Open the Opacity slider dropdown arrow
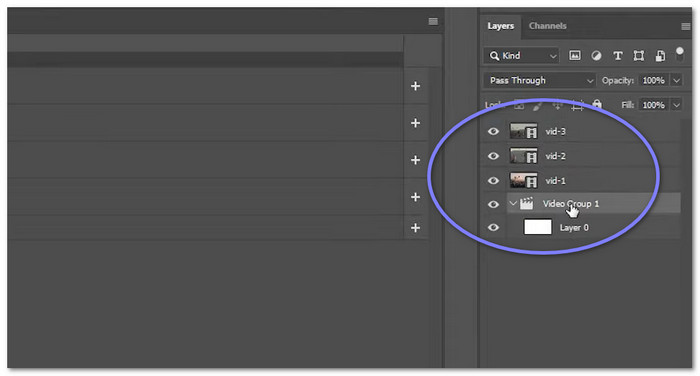This screenshot has width=700, height=376. (676, 80)
